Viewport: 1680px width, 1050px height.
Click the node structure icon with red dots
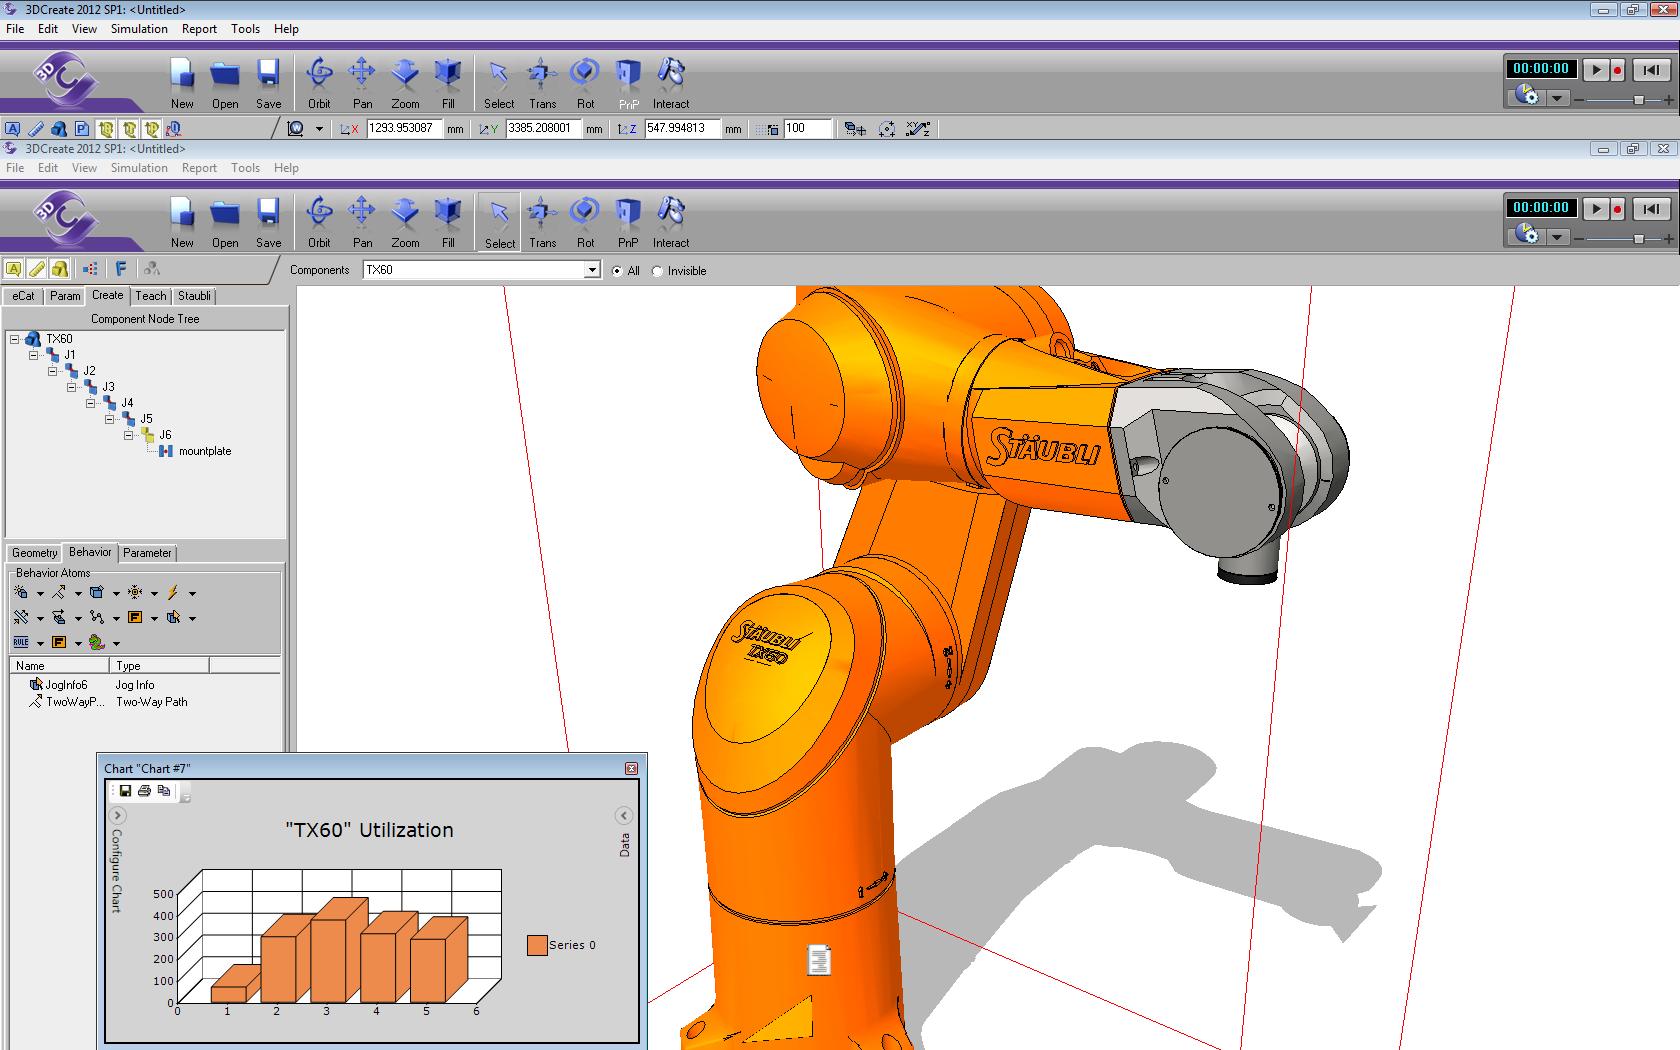point(90,268)
